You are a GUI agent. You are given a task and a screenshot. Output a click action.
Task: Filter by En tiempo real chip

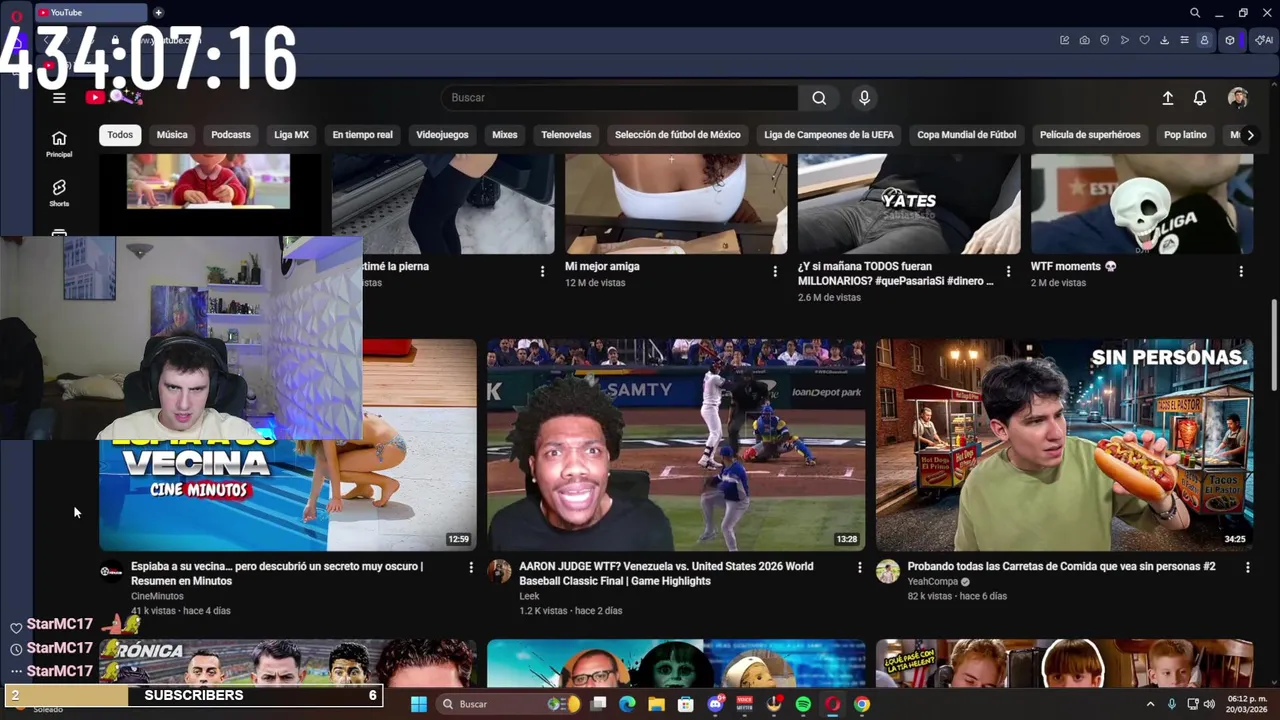tap(362, 135)
